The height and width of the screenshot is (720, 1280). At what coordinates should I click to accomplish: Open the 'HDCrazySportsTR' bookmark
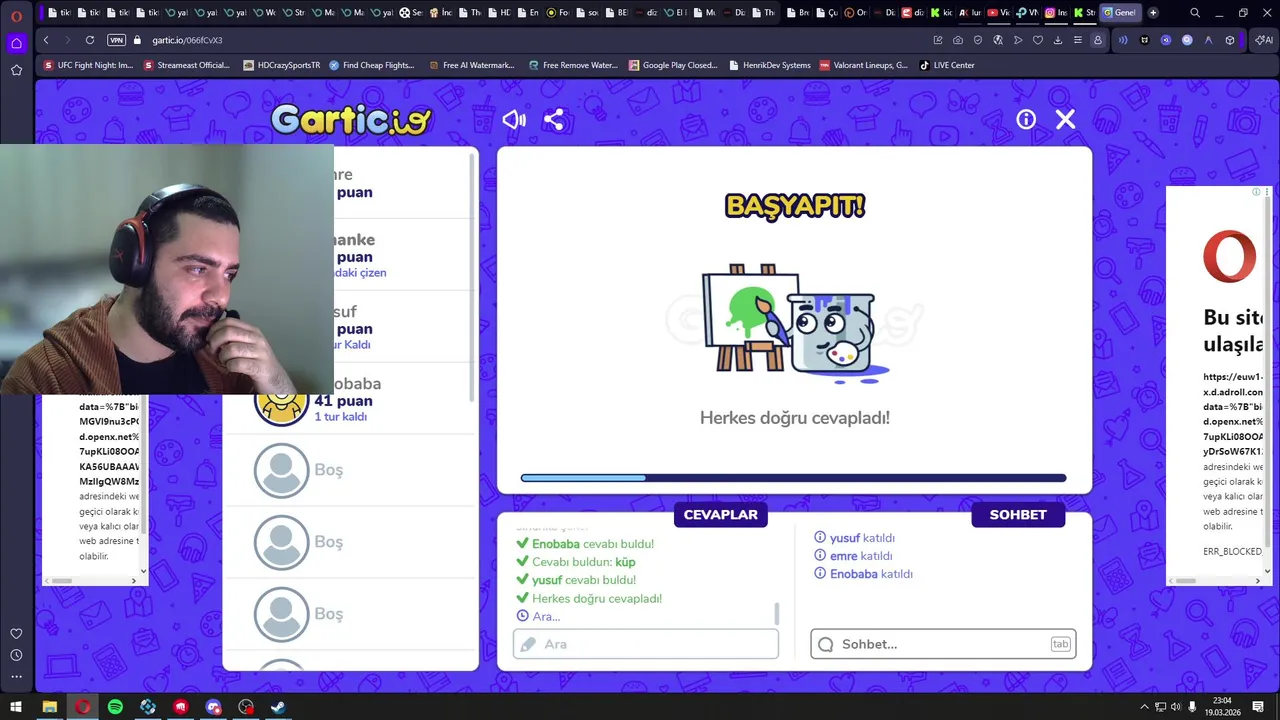click(x=282, y=65)
